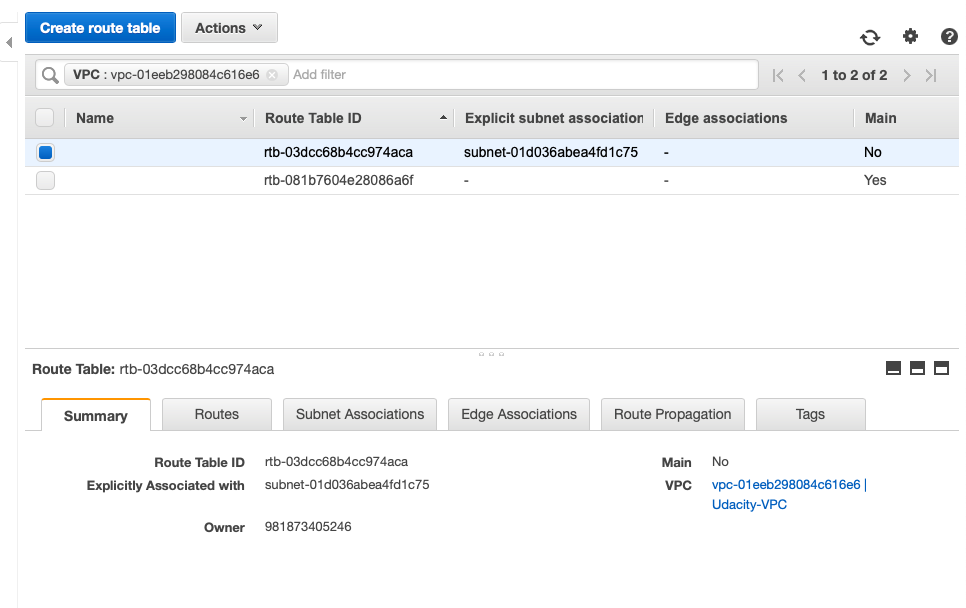Toggle the select-all header checkbox
Screen dimensions: 966x608
[45, 118]
